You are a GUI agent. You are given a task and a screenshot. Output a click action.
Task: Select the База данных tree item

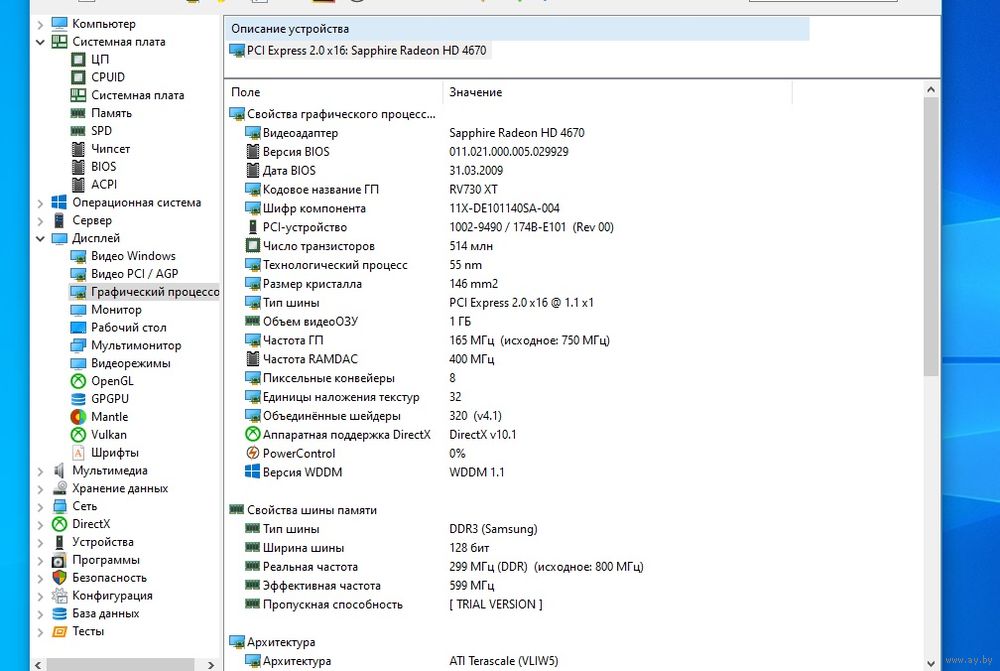coord(106,613)
